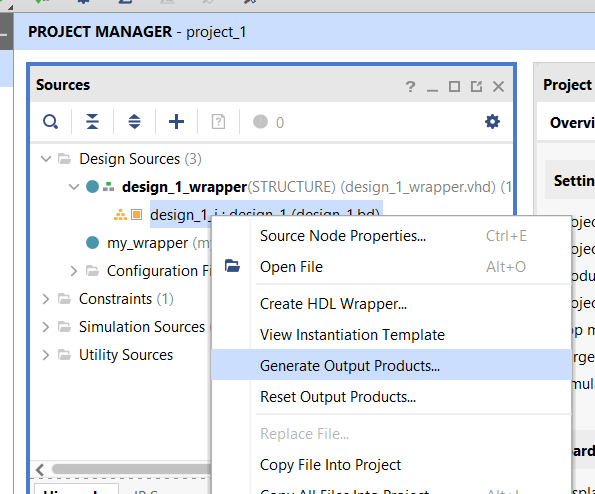Open Sources panel help question mark
Image resolution: width=595 pixels, height=494 pixels.
410,87
